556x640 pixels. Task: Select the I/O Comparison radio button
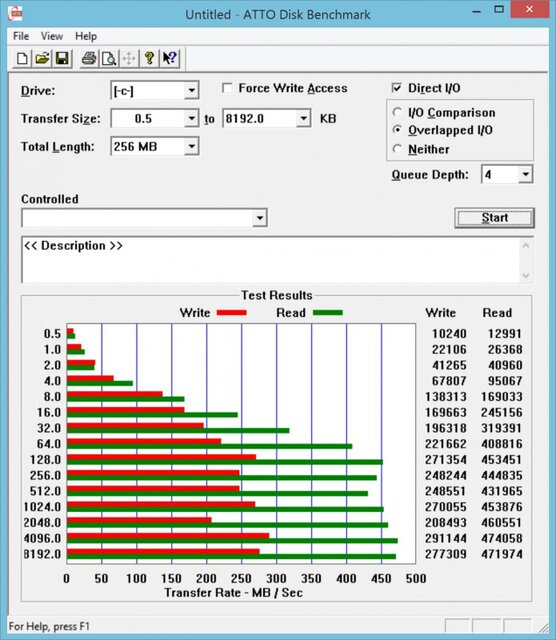click(x=397, y=112)
